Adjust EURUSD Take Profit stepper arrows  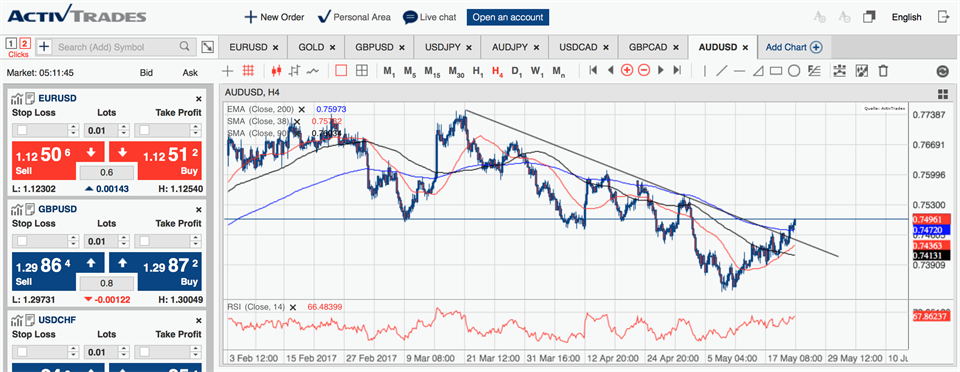click(195, 130)
